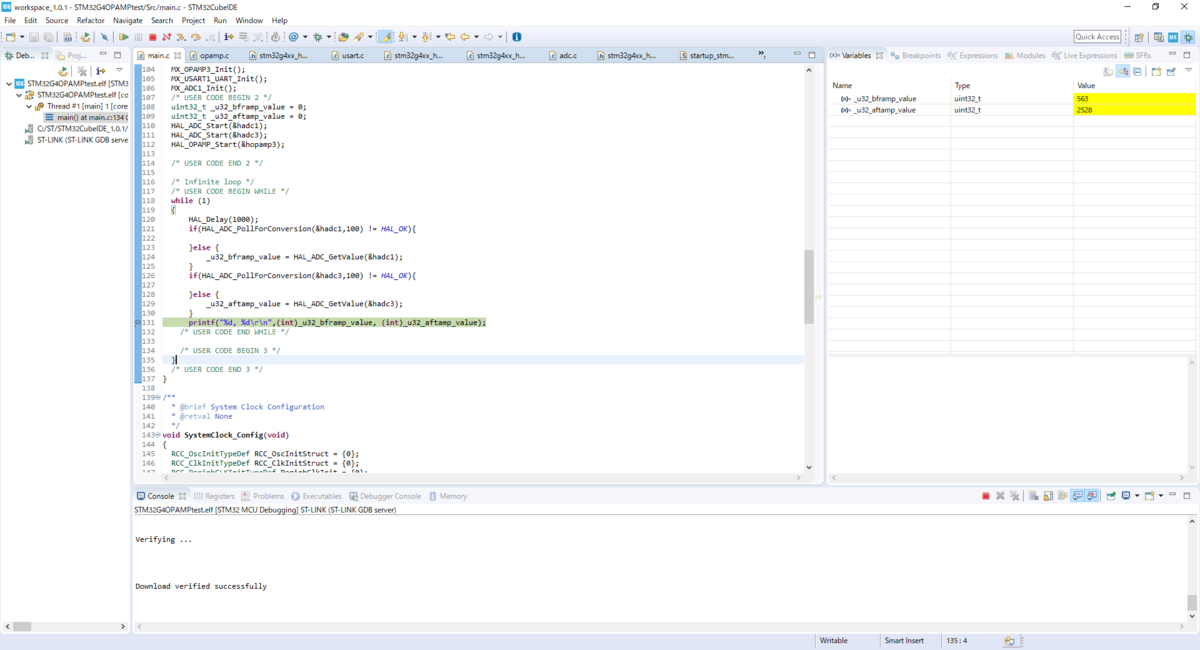Open the Navigate menu
Image resolution: width=1200 pixels, height=650 pixels.
127,20
